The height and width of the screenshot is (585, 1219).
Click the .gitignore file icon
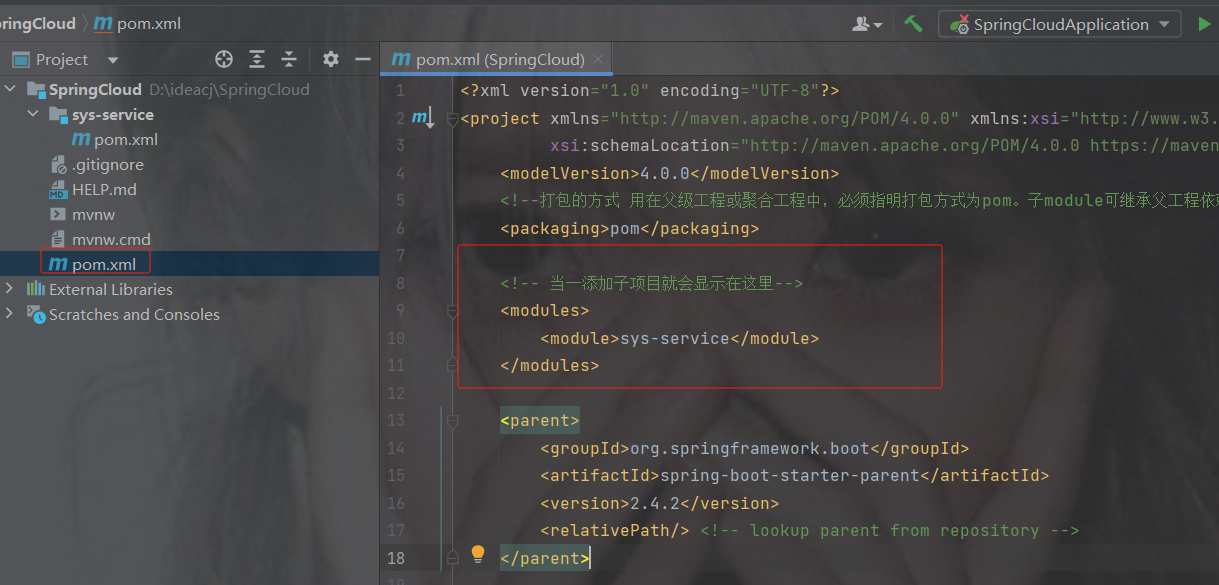click(x=57, y=164)
